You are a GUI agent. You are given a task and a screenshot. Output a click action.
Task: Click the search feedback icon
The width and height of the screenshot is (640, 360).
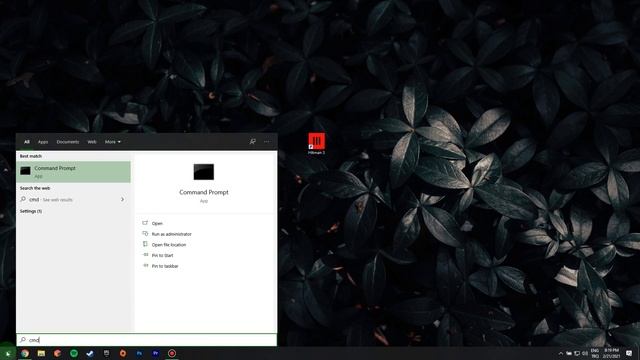tap(253, 142)
